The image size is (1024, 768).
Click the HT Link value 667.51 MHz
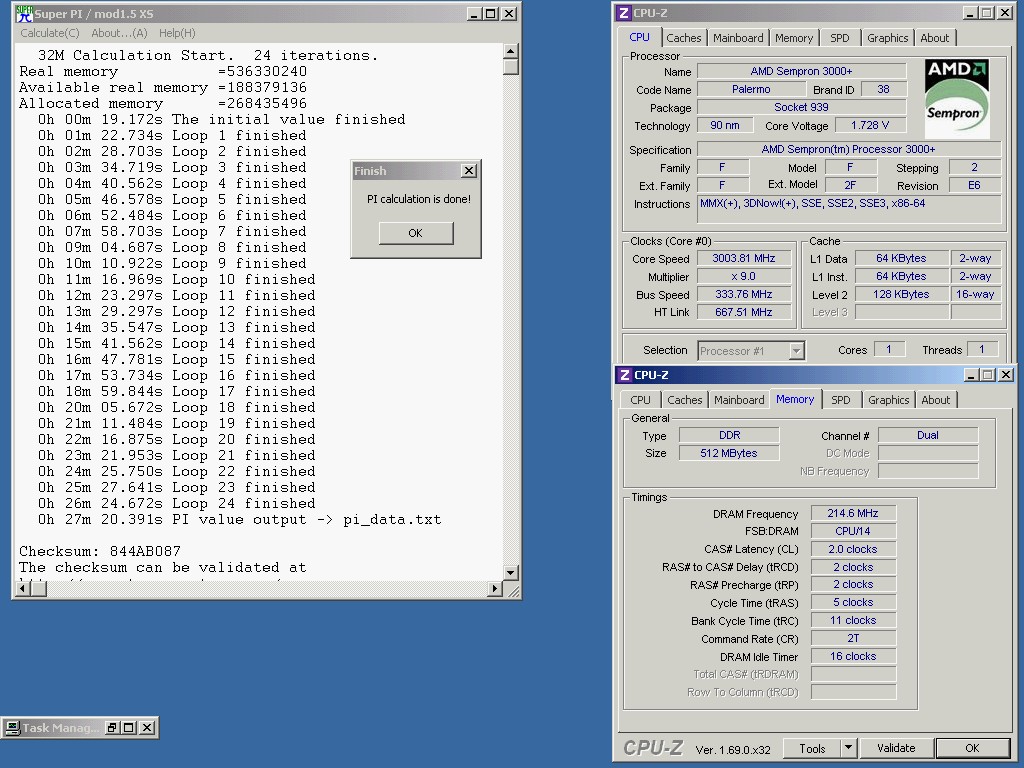point(744,312)
